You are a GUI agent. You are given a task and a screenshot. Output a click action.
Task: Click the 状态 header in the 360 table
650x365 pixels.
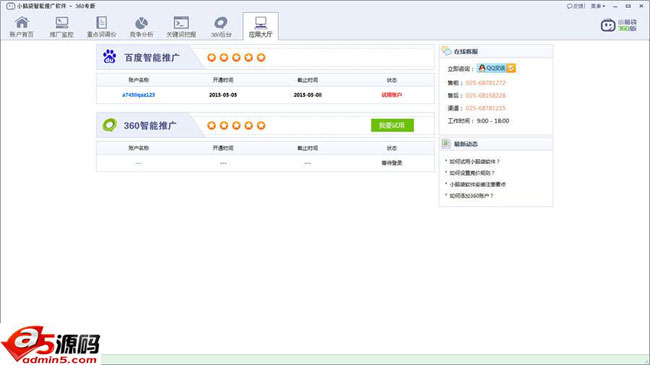tap(392, 148)
